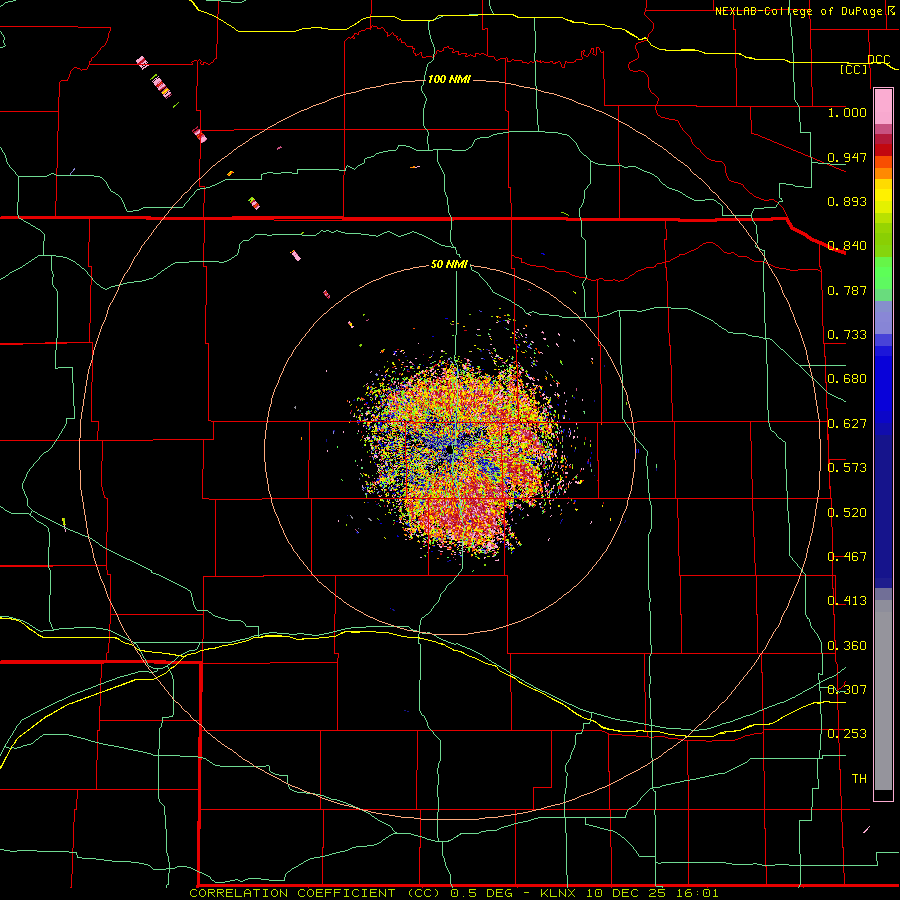
Task: Click the 50 NMI range ring label
Action: (x=449, y=264)
